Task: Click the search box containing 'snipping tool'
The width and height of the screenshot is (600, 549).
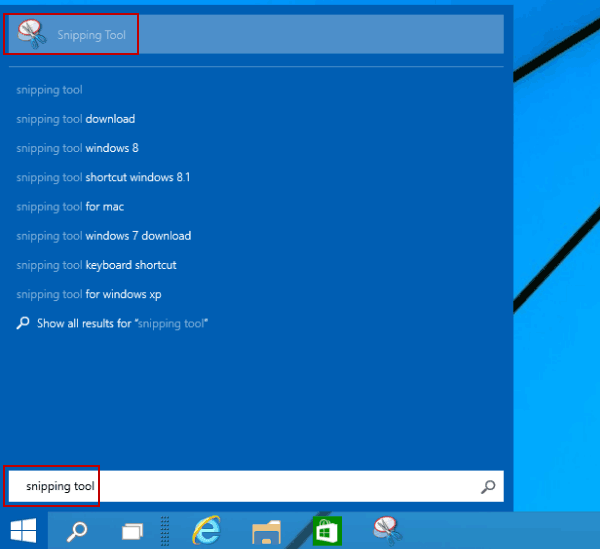Action: tap(256, 486)
